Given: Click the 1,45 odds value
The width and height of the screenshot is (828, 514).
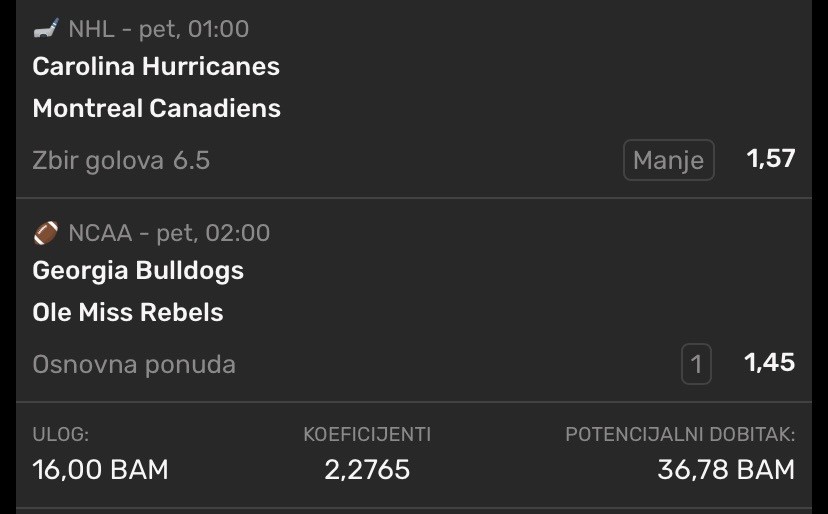Looking at the screenshot, I should [x=769, y=363].
